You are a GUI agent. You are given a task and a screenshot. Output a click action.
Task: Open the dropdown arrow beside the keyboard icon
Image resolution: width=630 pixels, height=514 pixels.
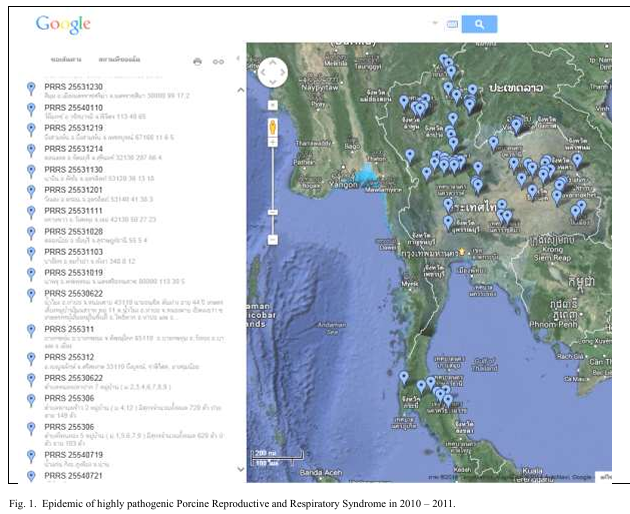(x=435, y=23)
